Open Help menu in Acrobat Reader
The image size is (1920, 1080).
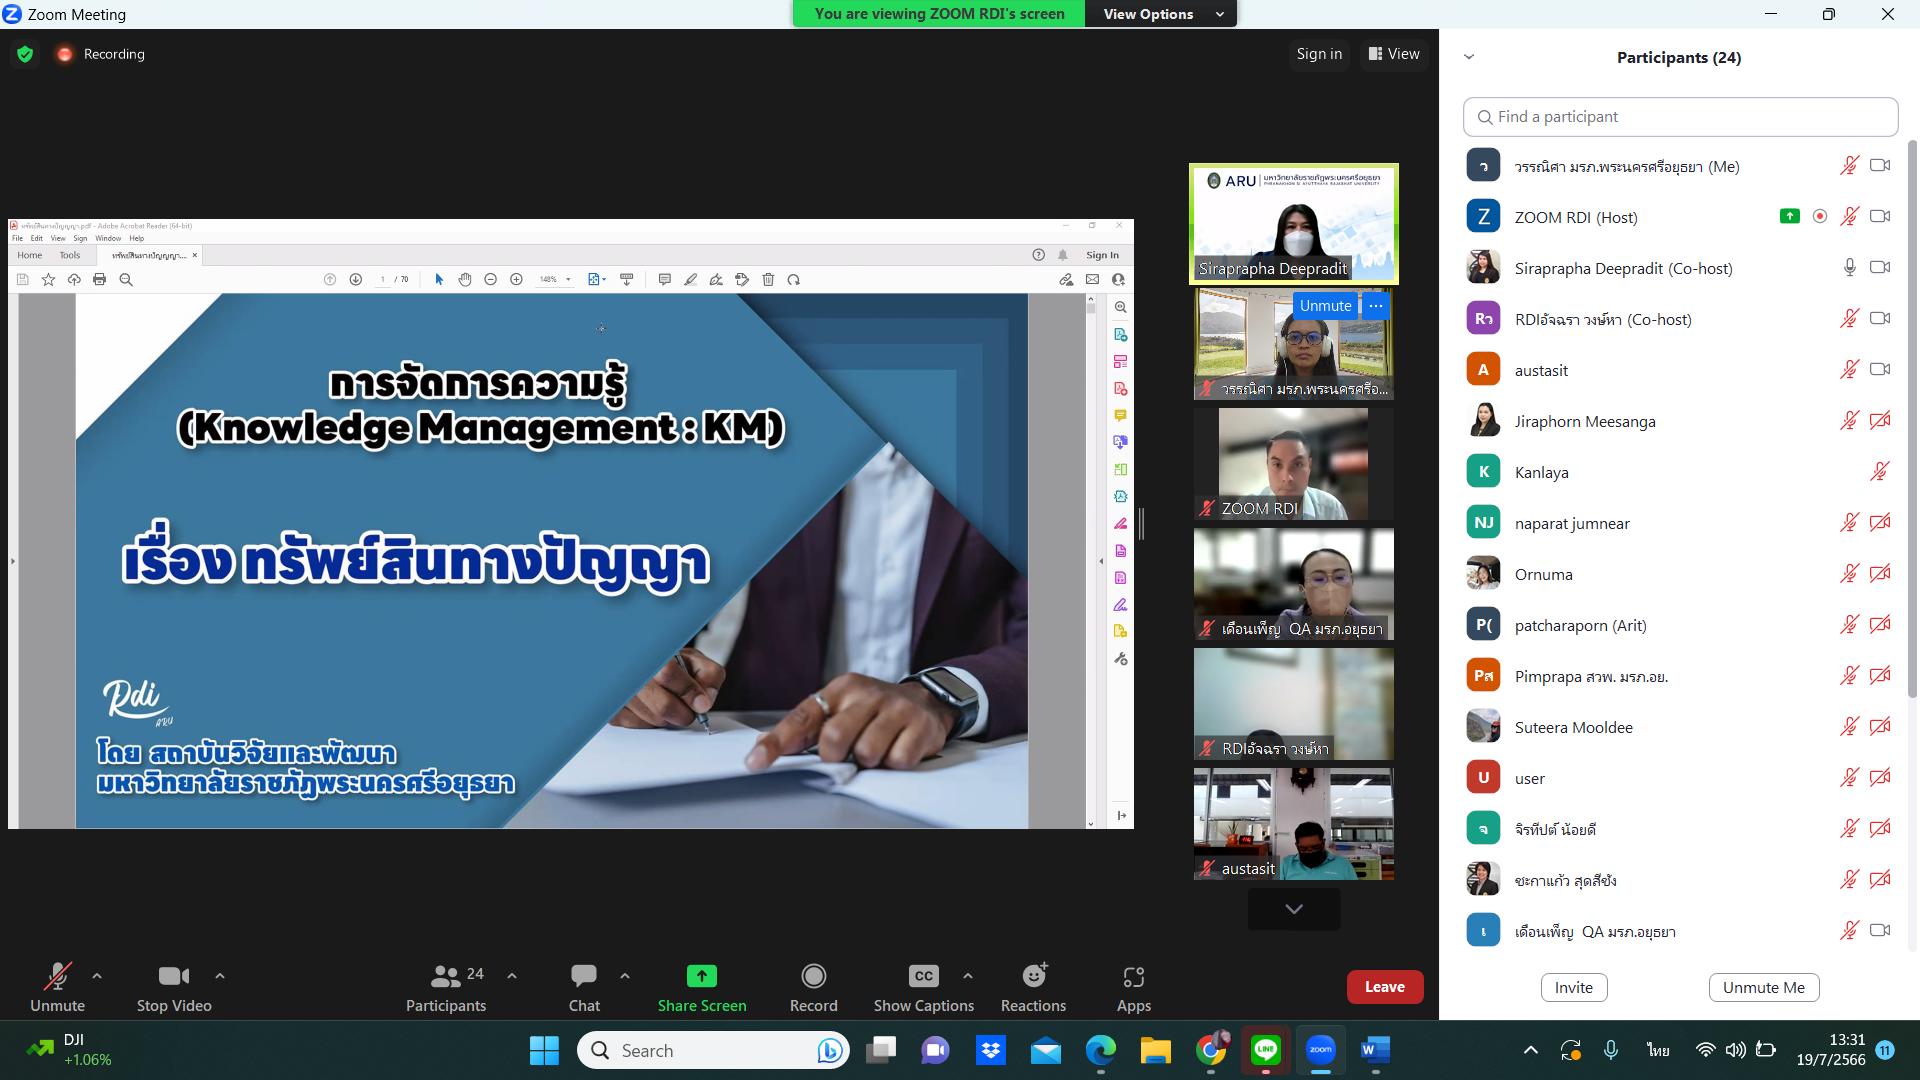(137, 238)
